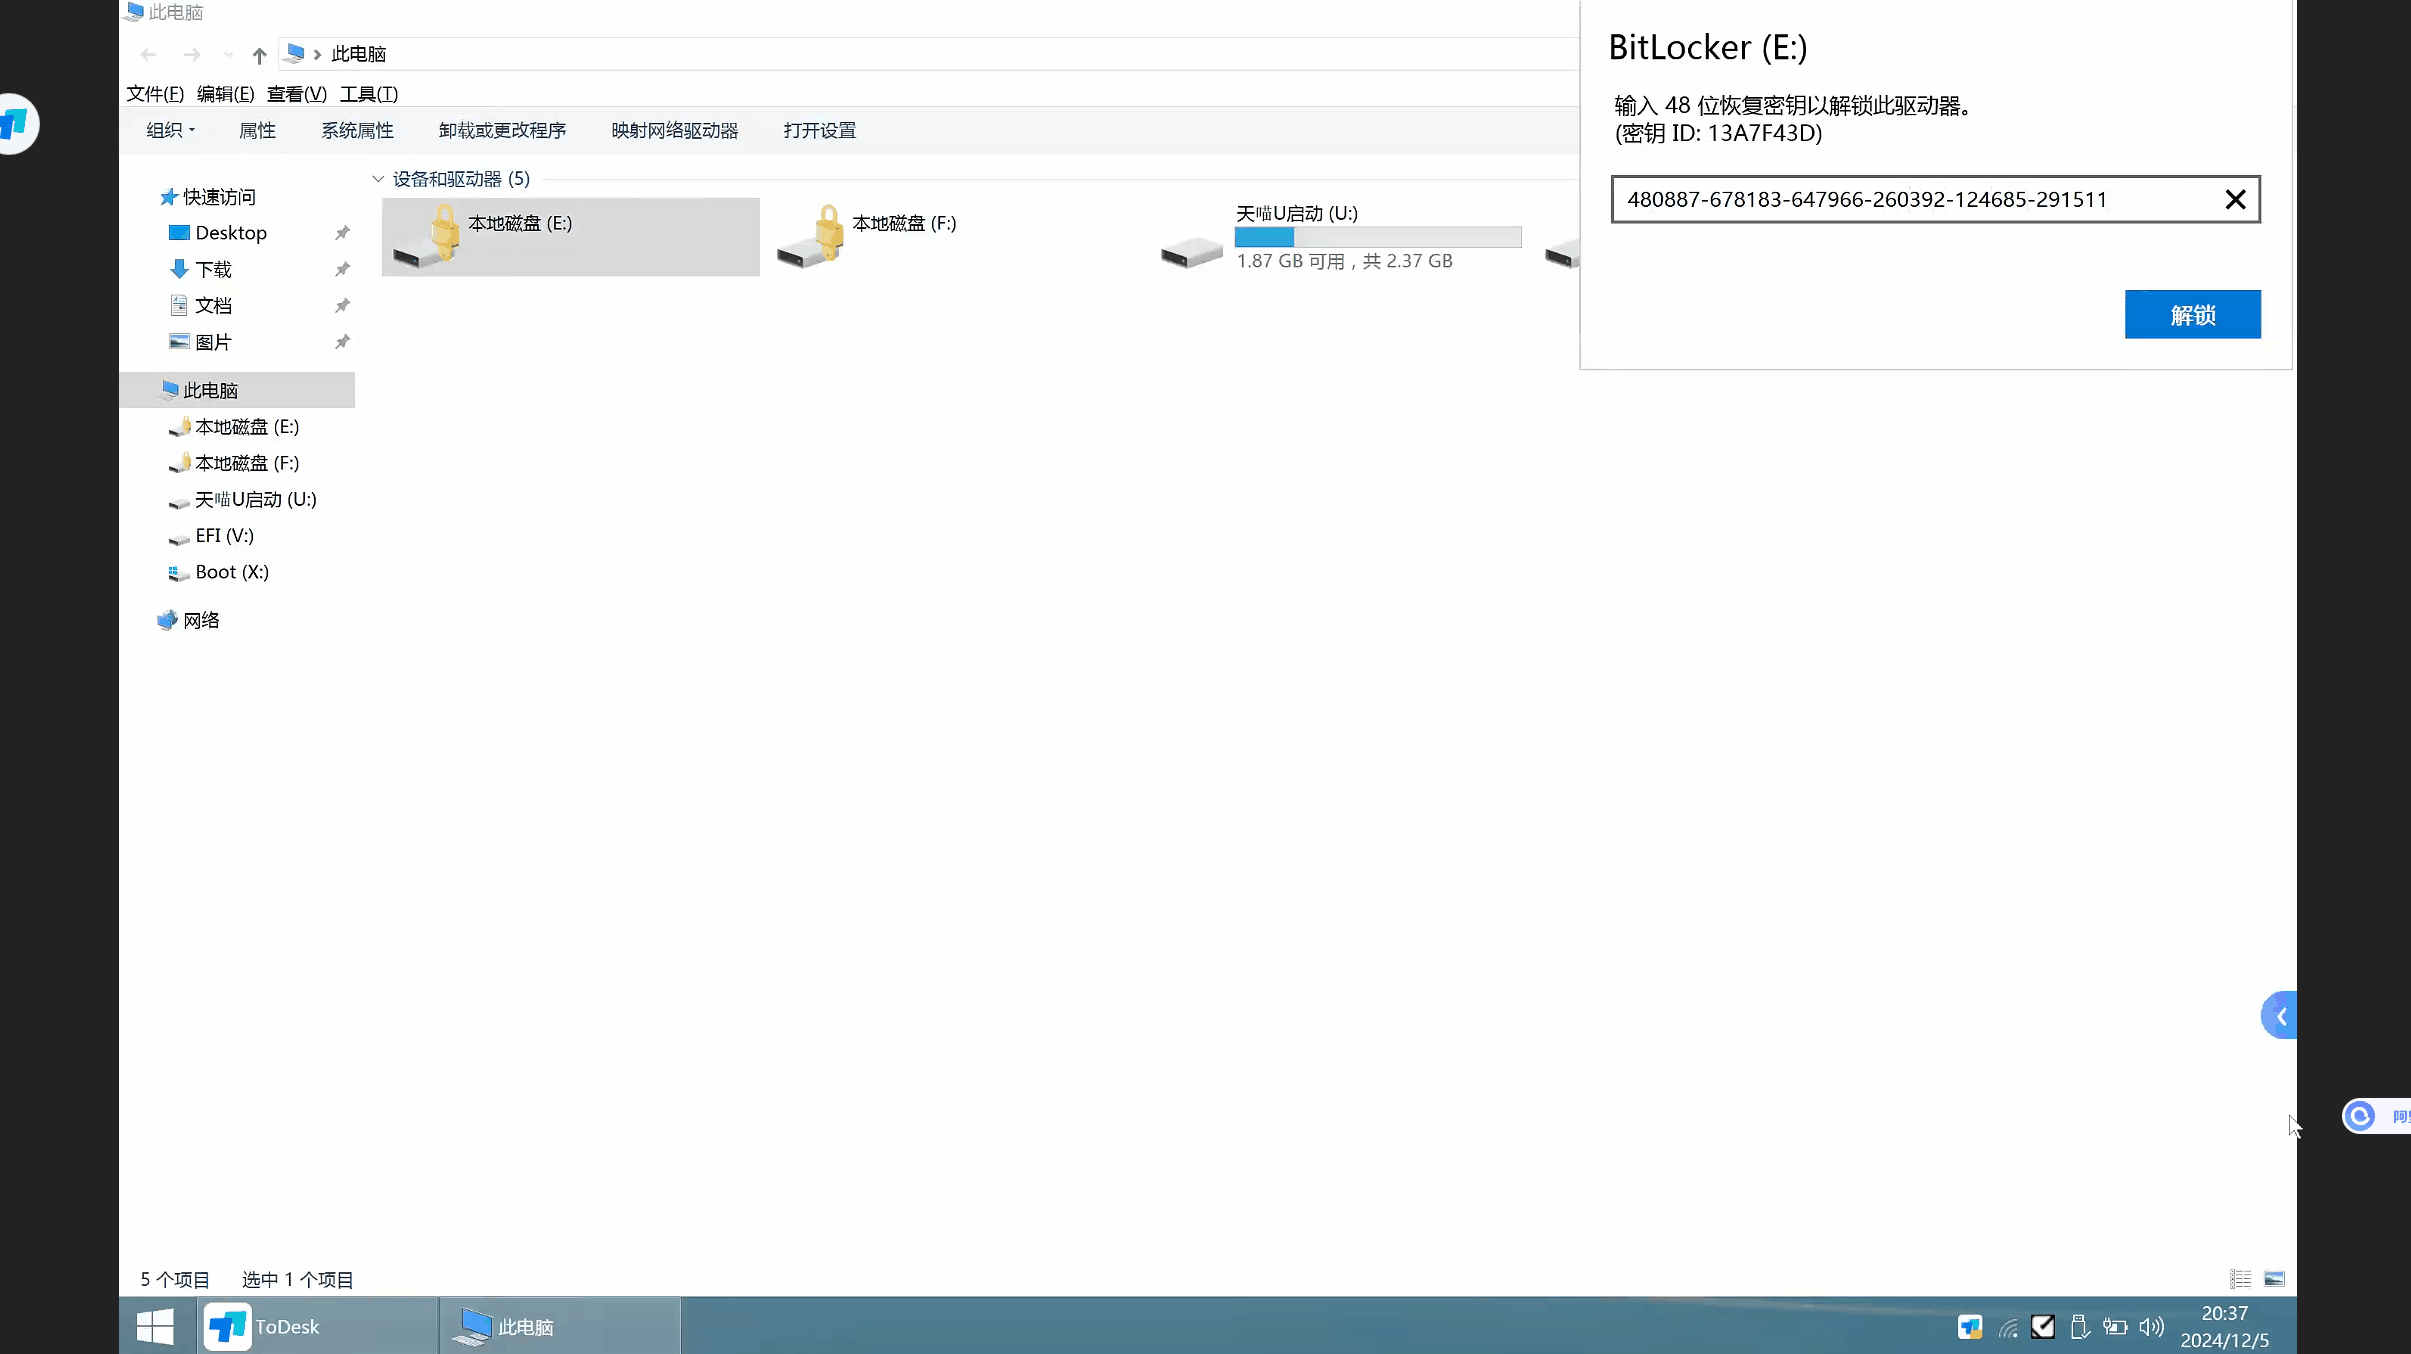Expand the 组织 dropdown

tap(171, 131)
